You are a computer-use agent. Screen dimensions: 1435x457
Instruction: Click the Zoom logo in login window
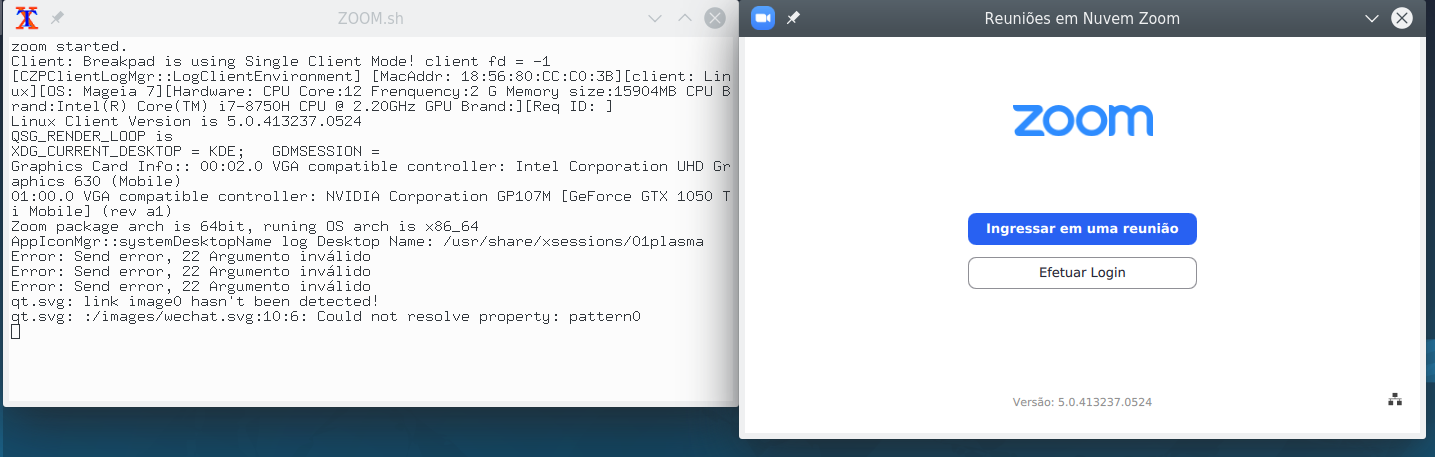pos(1083,120)
